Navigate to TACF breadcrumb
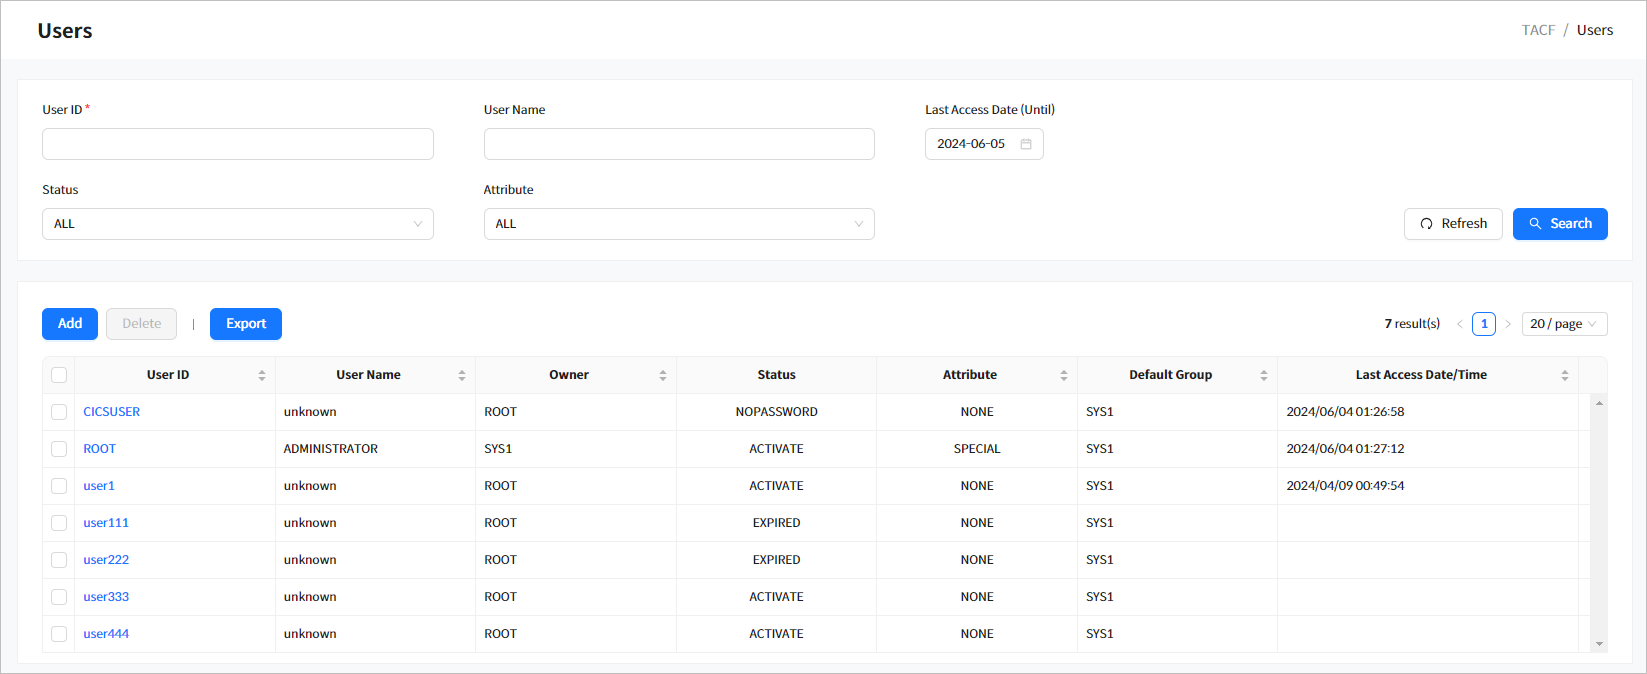Viewport: 1647px width, 674px height. tap(1538, 30)
